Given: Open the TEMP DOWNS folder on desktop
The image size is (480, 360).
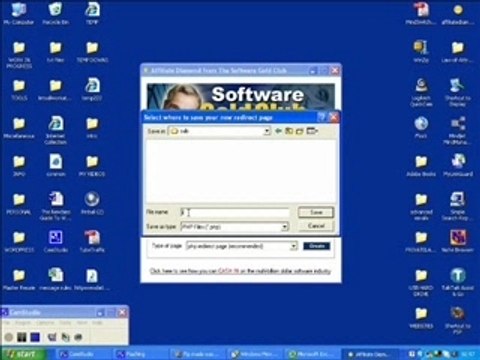Looking at the screenshot, I should (92, 52).
